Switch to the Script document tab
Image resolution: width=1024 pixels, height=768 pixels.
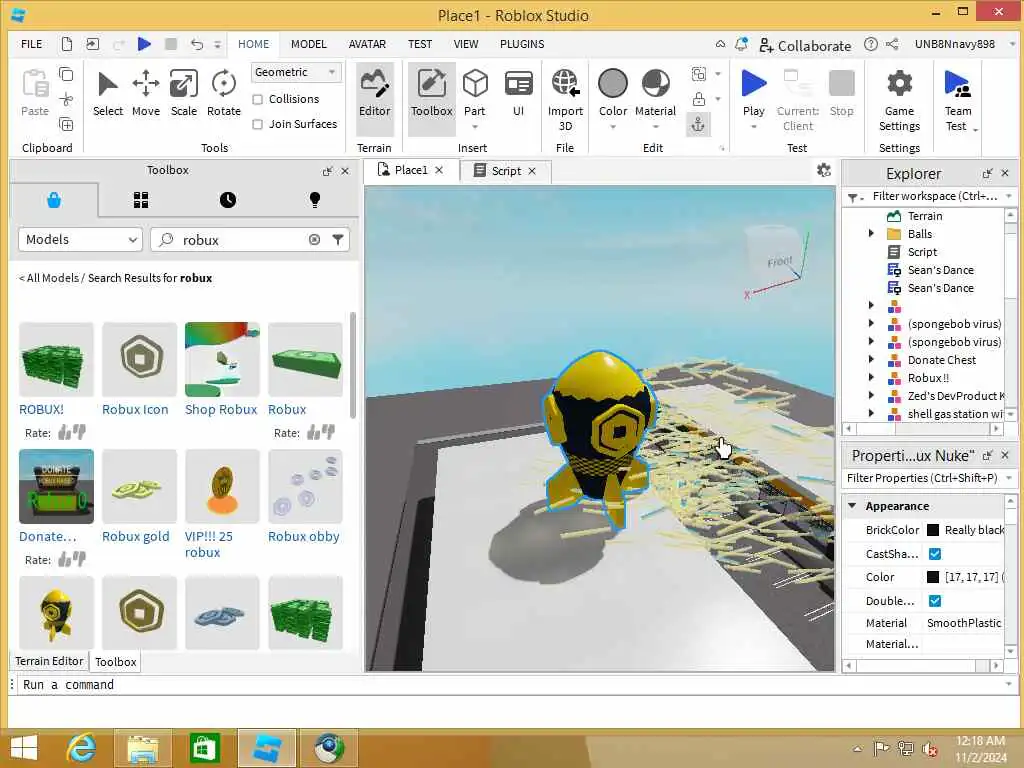pyautogui.click(x=506, y=170)
